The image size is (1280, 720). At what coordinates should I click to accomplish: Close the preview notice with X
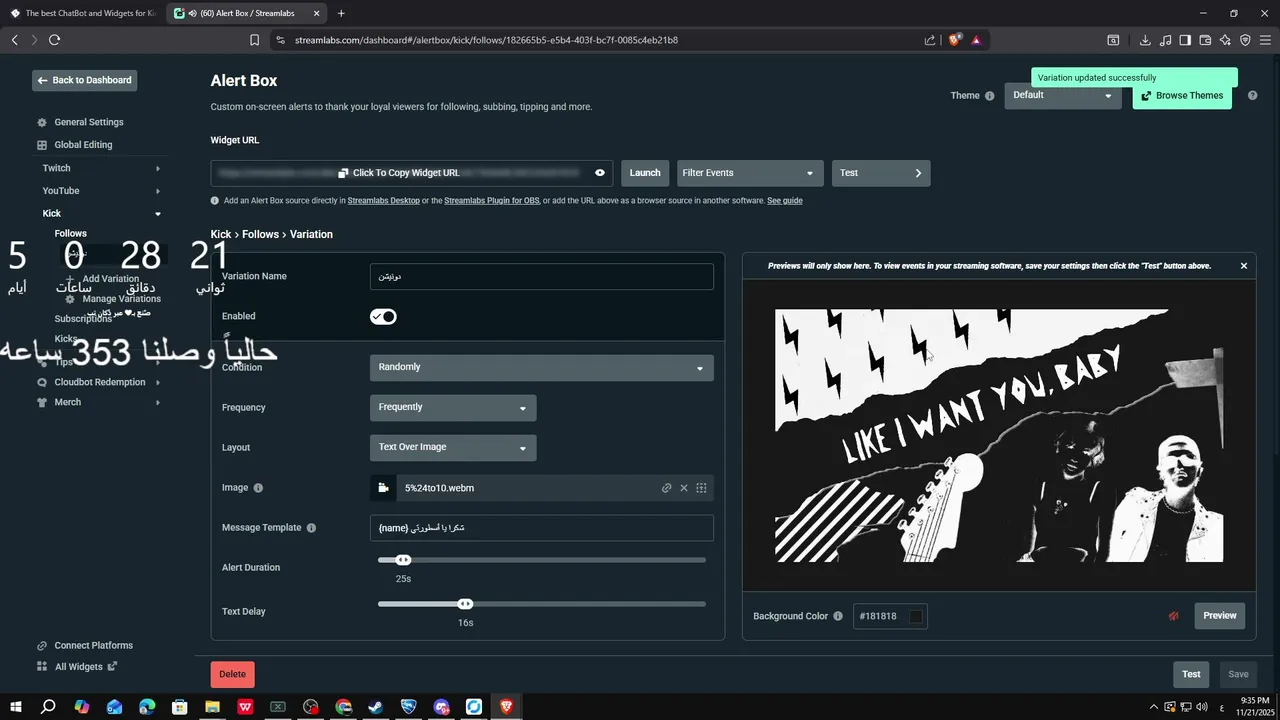[1244, 266]
